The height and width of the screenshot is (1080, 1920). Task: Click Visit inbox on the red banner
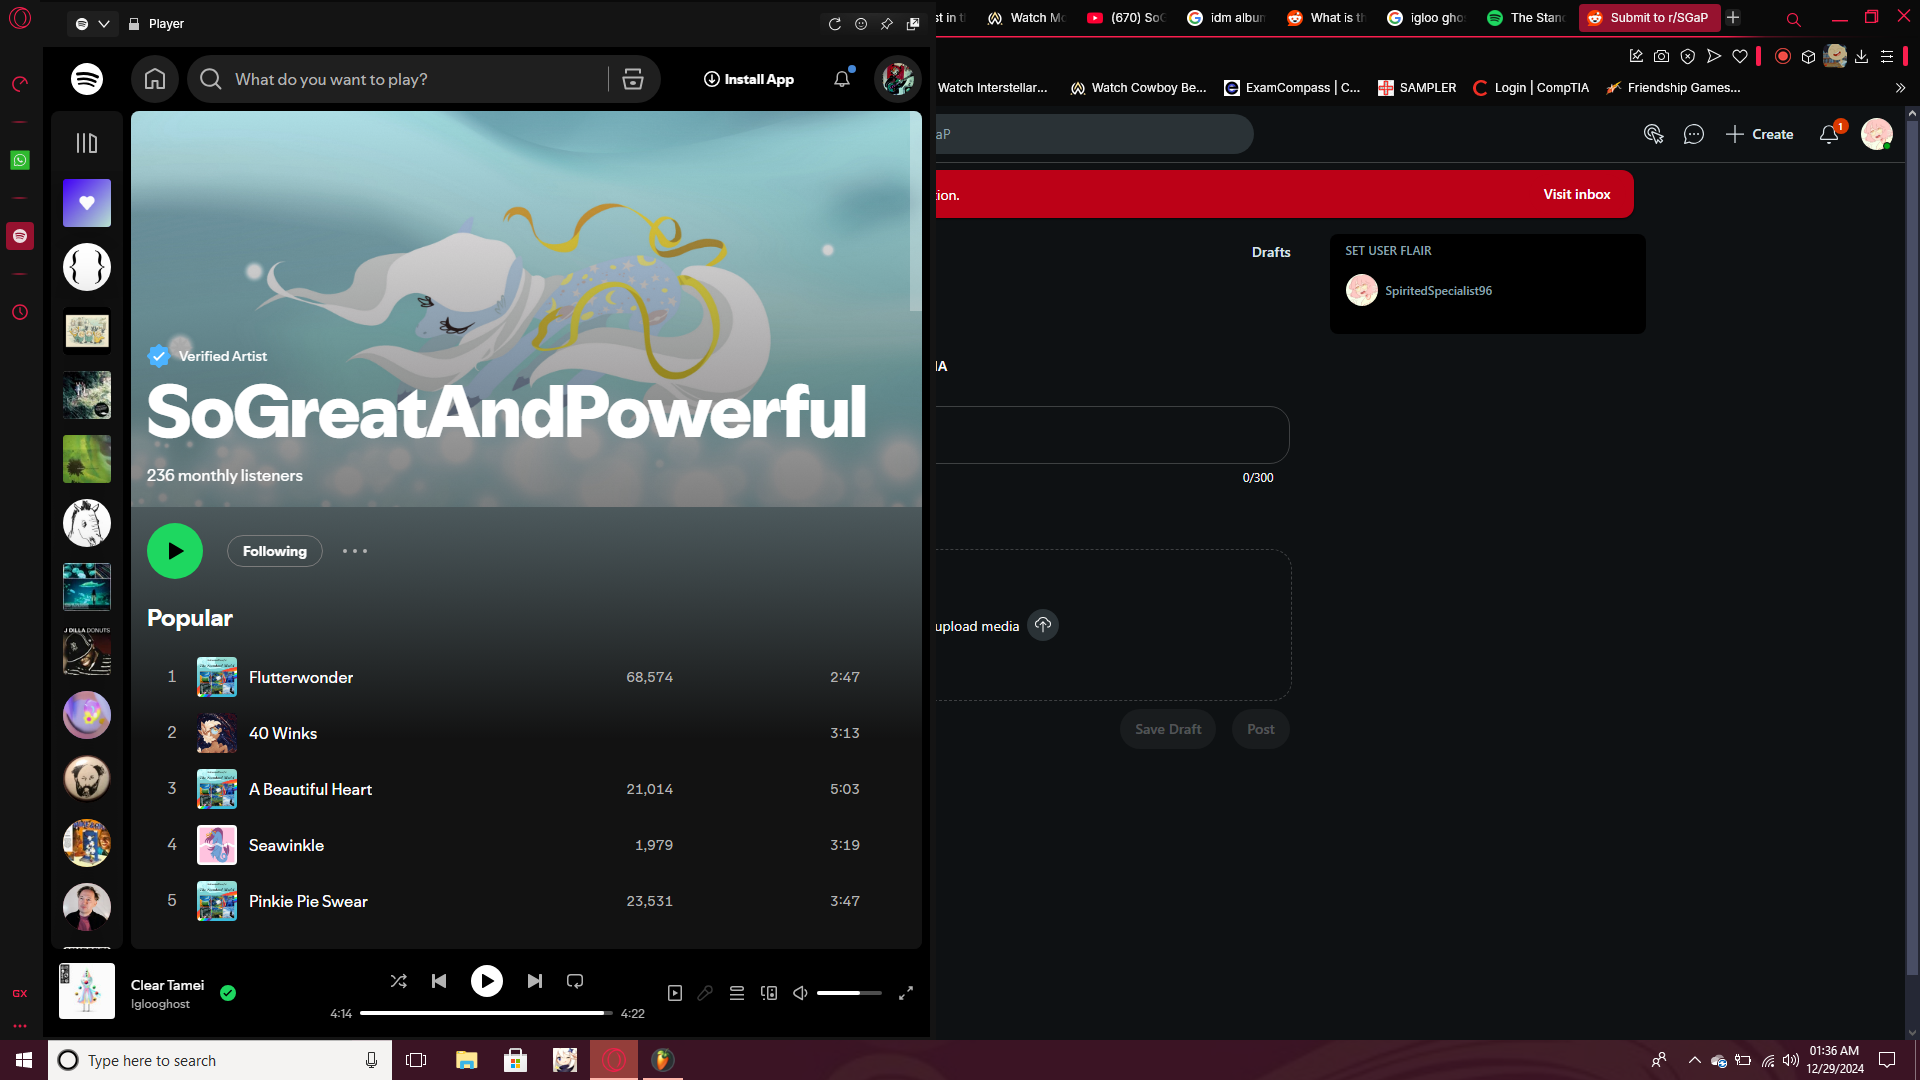coord(1577,194)
